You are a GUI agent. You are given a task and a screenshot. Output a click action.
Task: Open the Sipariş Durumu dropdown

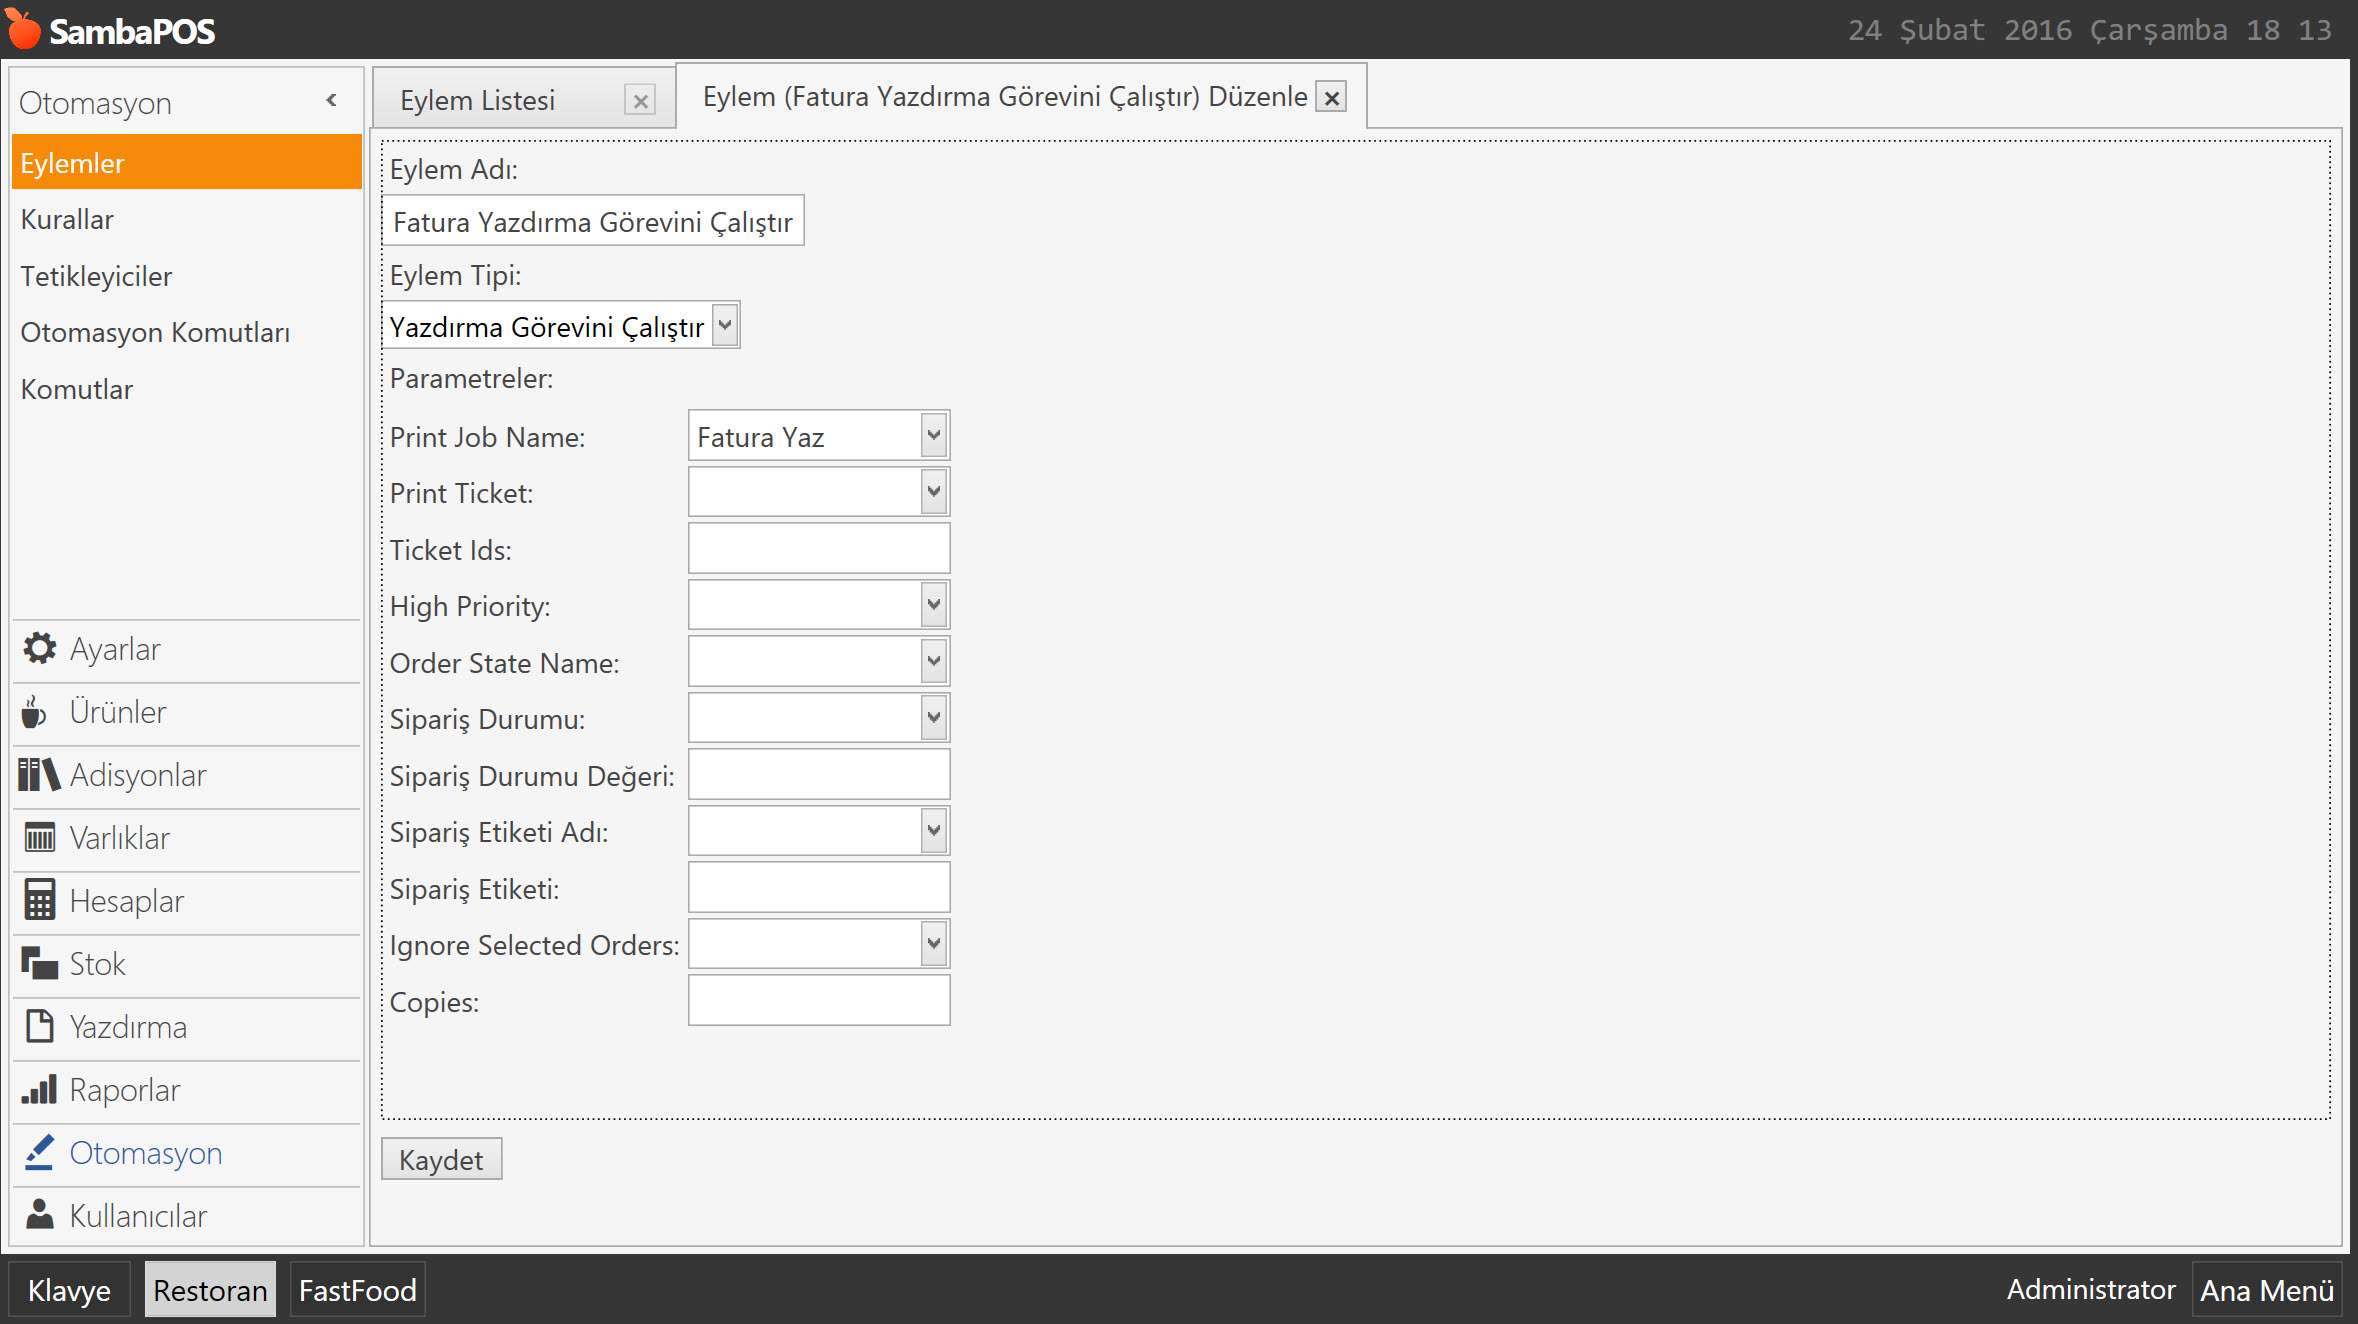934,718
